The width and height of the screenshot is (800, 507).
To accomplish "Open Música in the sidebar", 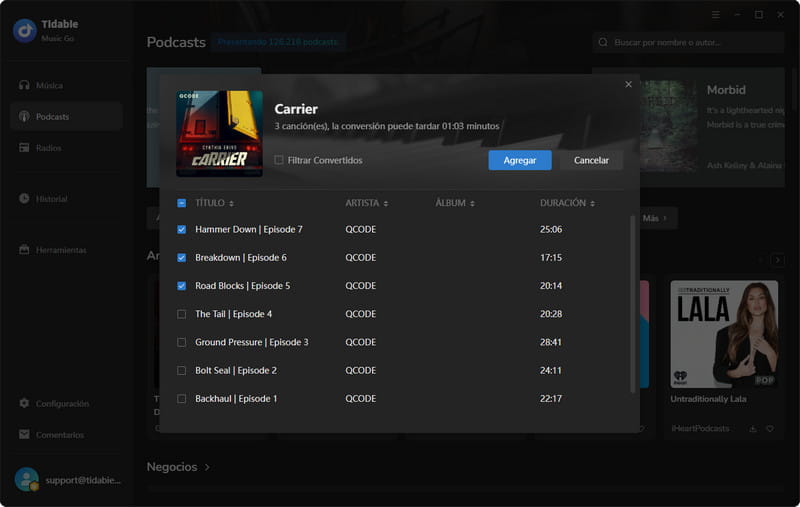I will click(66, 85).
